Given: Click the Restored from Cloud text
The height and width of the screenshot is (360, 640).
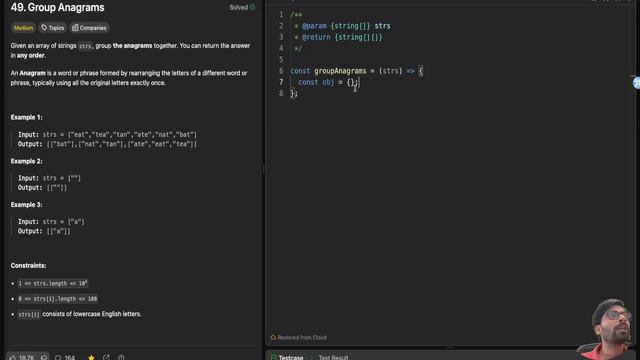Looking at the screenshot, I should coord(302,338).
